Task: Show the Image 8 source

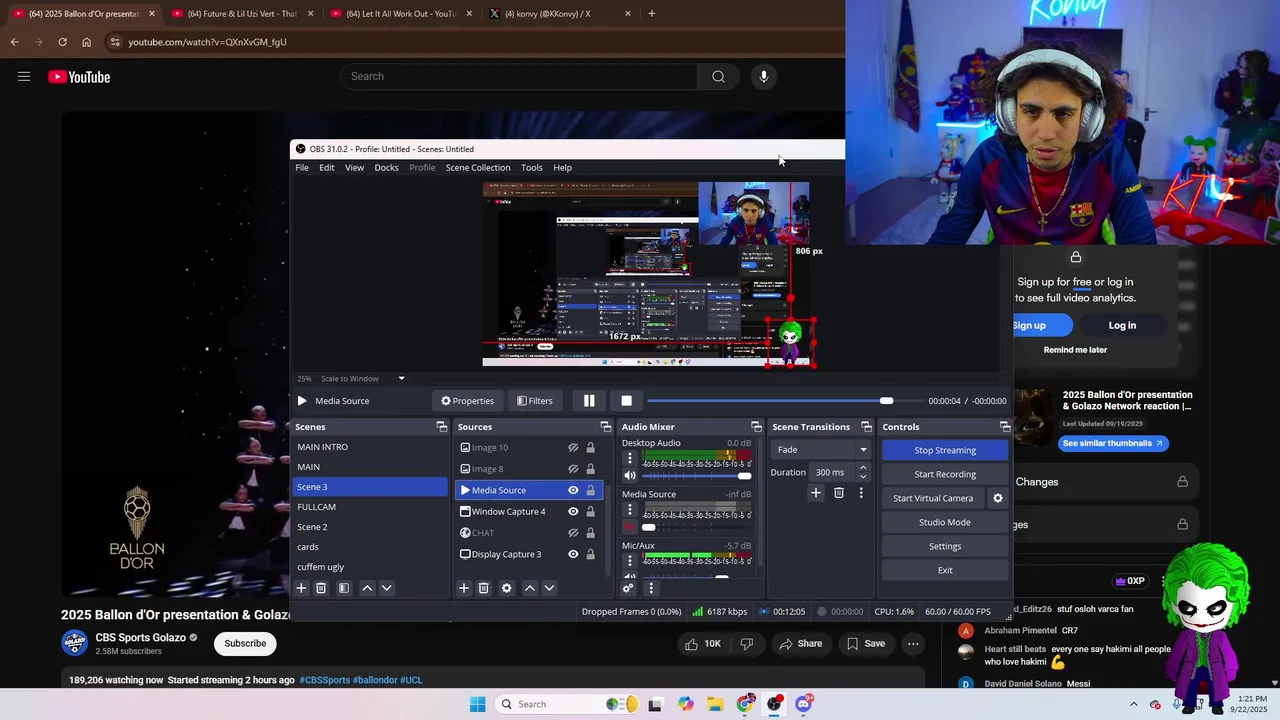Action: (573, 469)
